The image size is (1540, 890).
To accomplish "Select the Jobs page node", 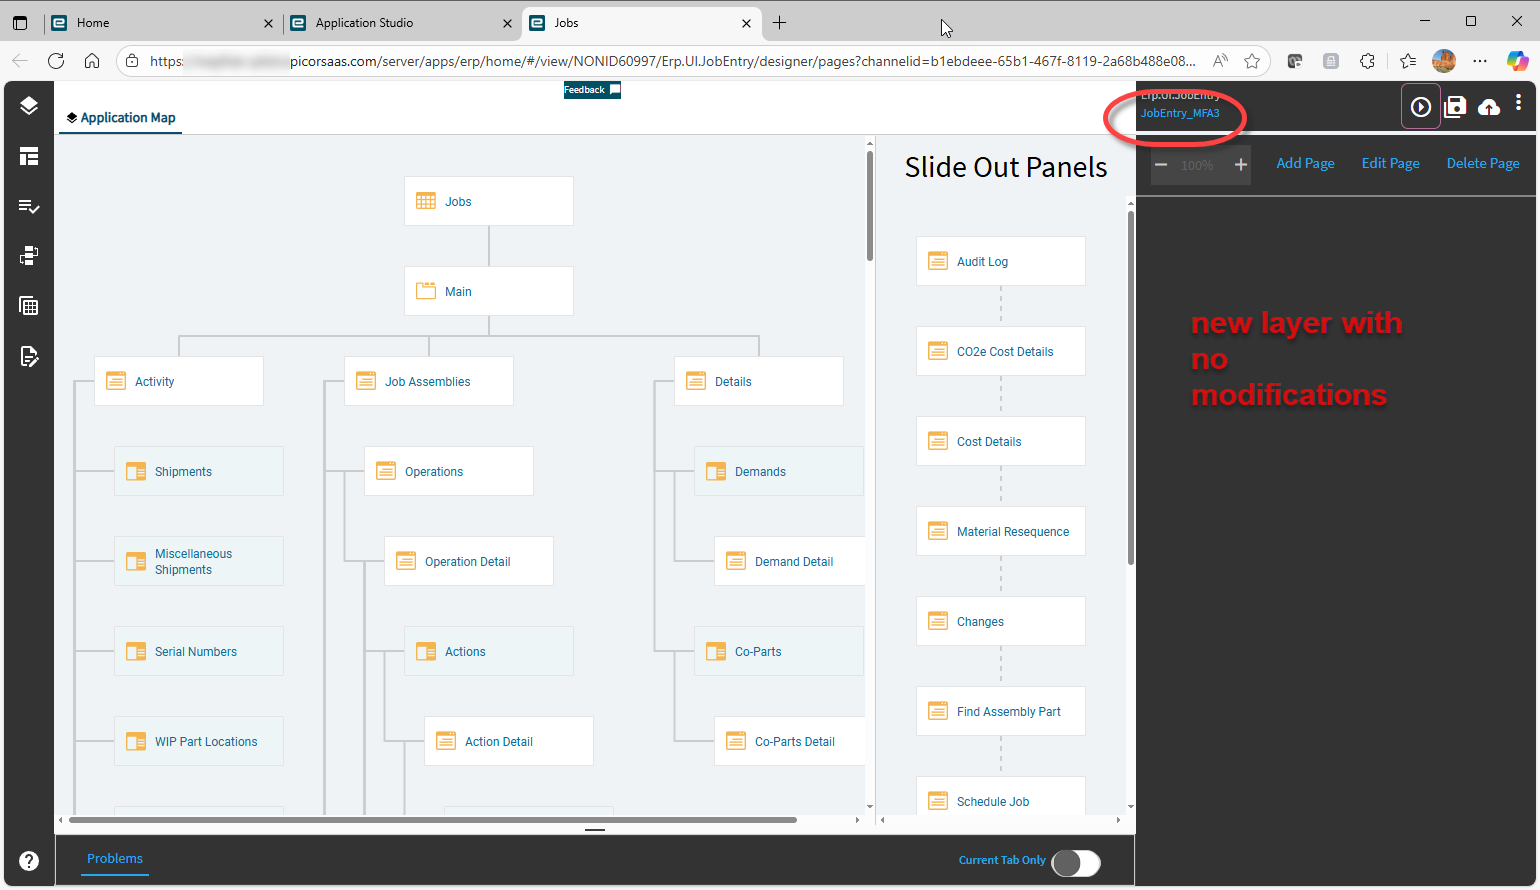I will pyautogui.click(x=489, y=201).
